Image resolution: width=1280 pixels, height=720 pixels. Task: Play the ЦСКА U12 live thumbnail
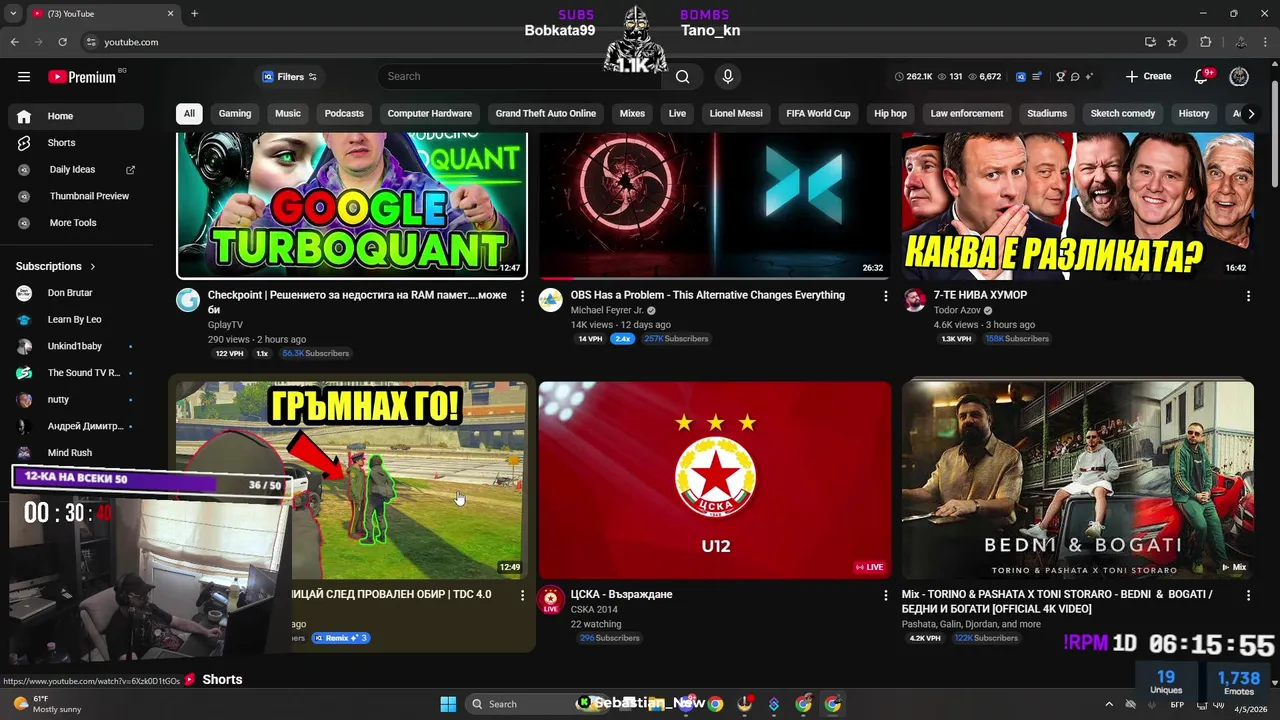click(715, 480)
